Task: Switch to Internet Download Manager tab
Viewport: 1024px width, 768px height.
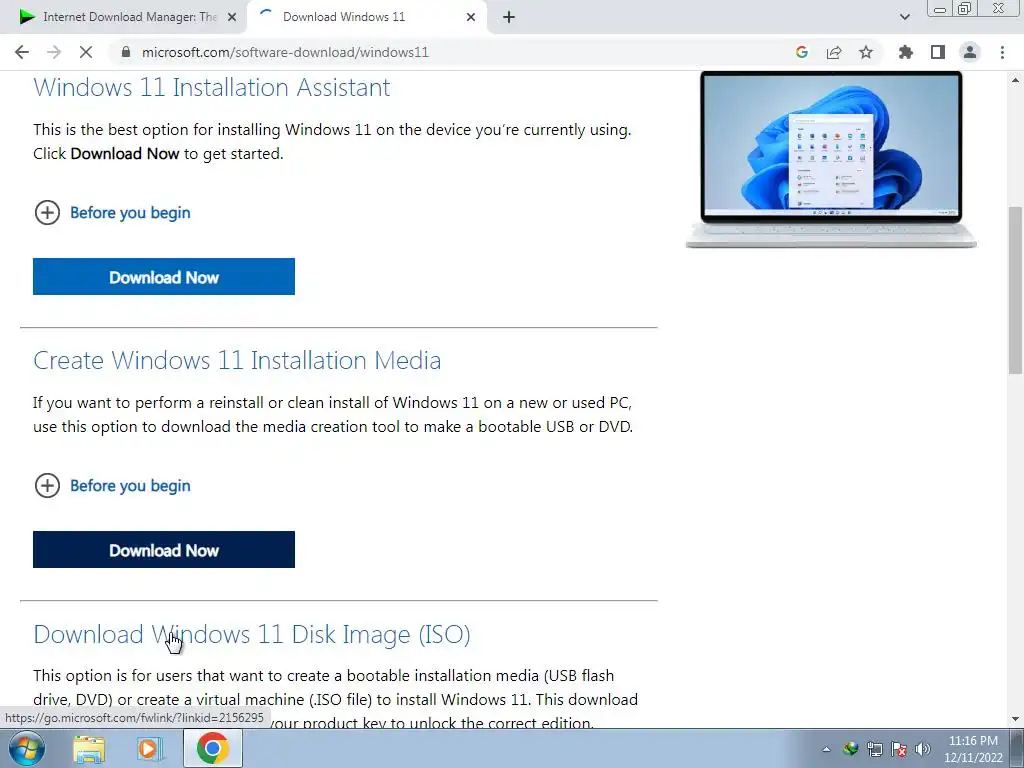Action: click(123, 17)
